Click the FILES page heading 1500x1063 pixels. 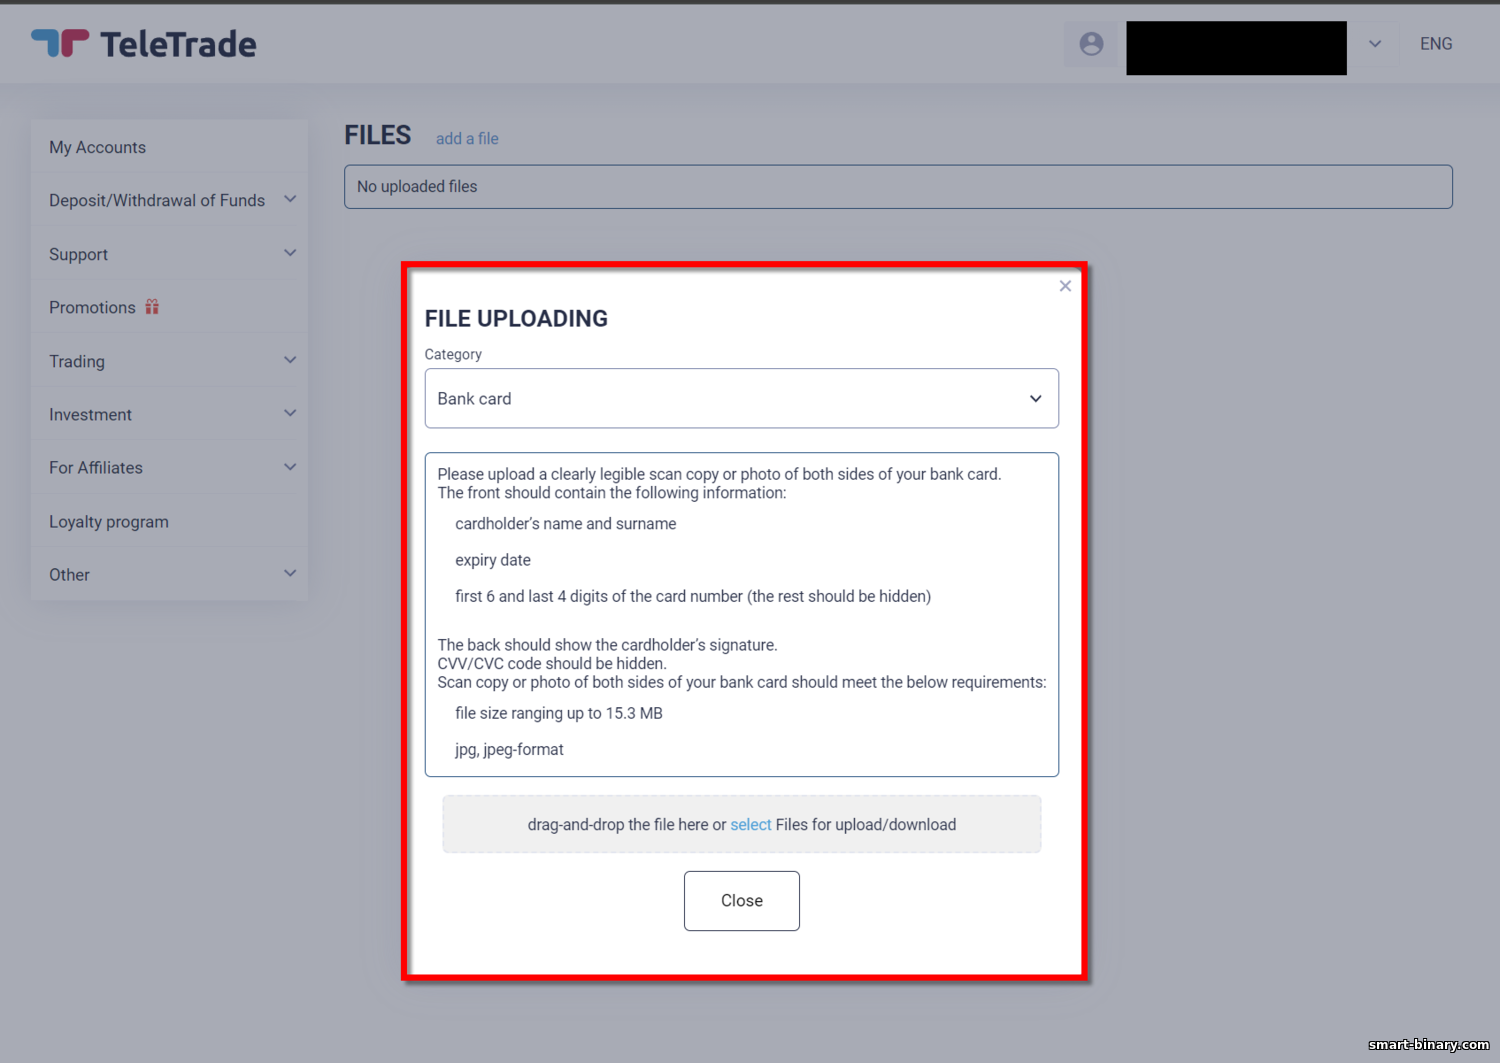tap(378, 135)
